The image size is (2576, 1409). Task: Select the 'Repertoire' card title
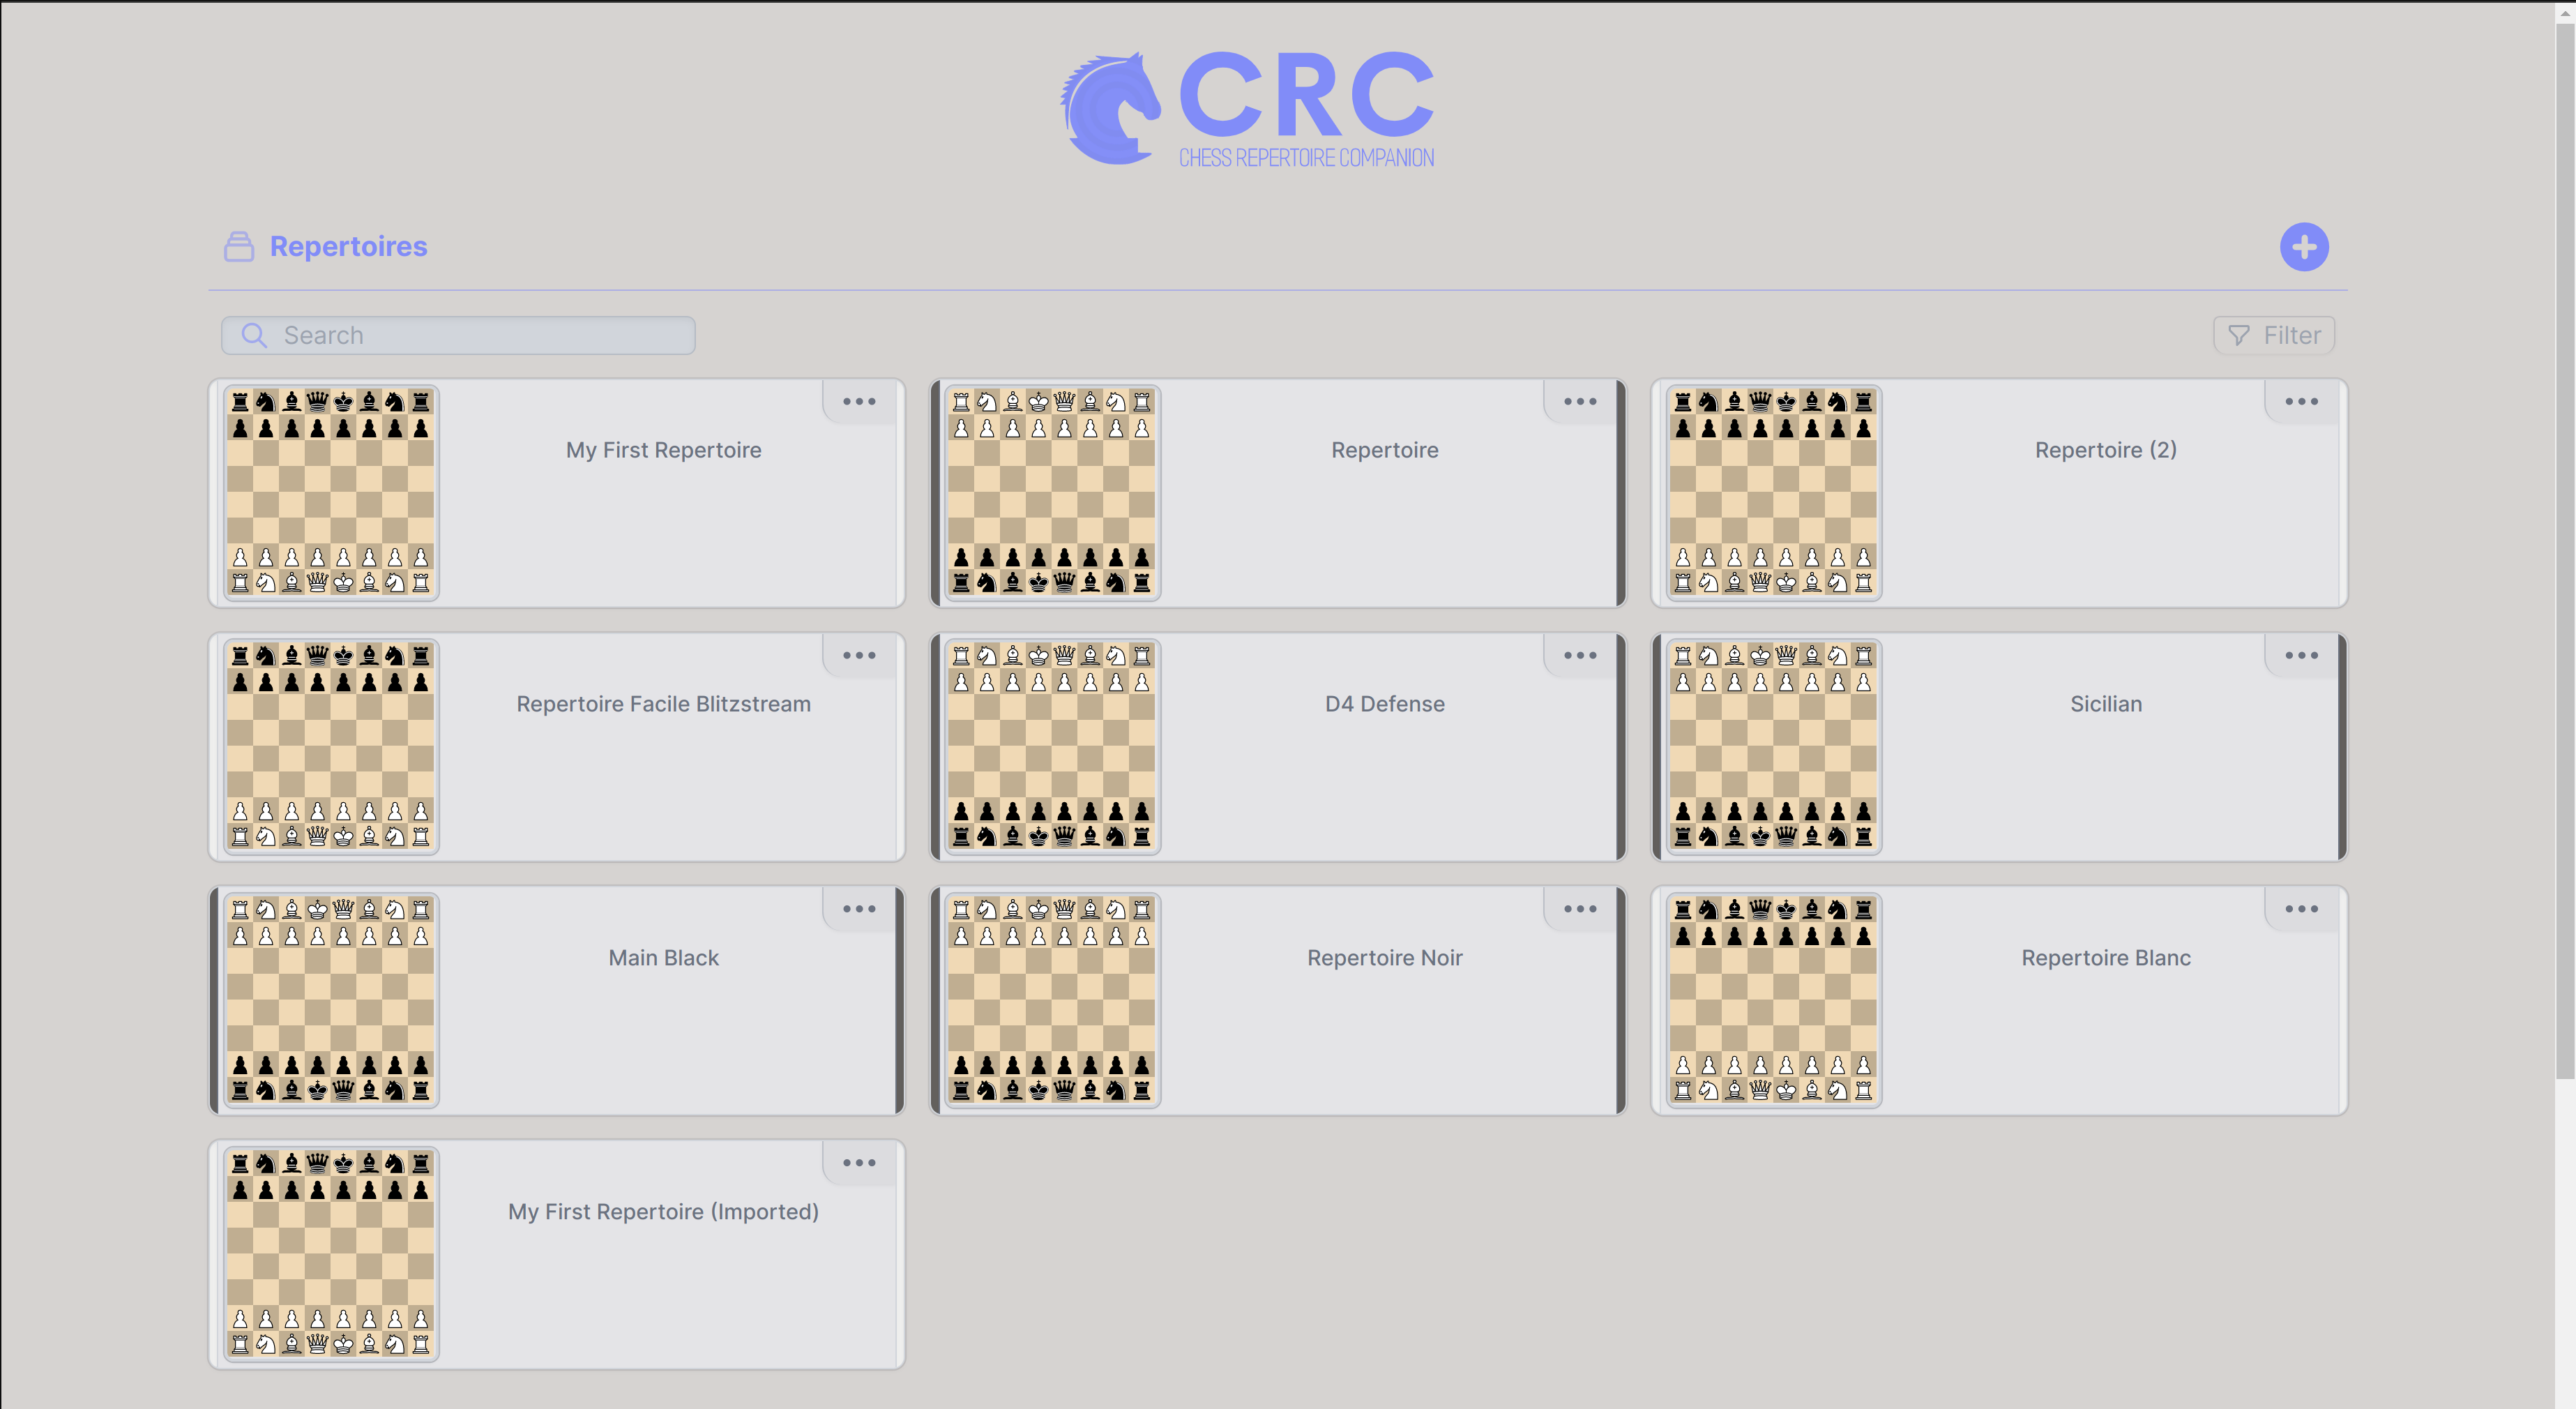(1385, 450)
